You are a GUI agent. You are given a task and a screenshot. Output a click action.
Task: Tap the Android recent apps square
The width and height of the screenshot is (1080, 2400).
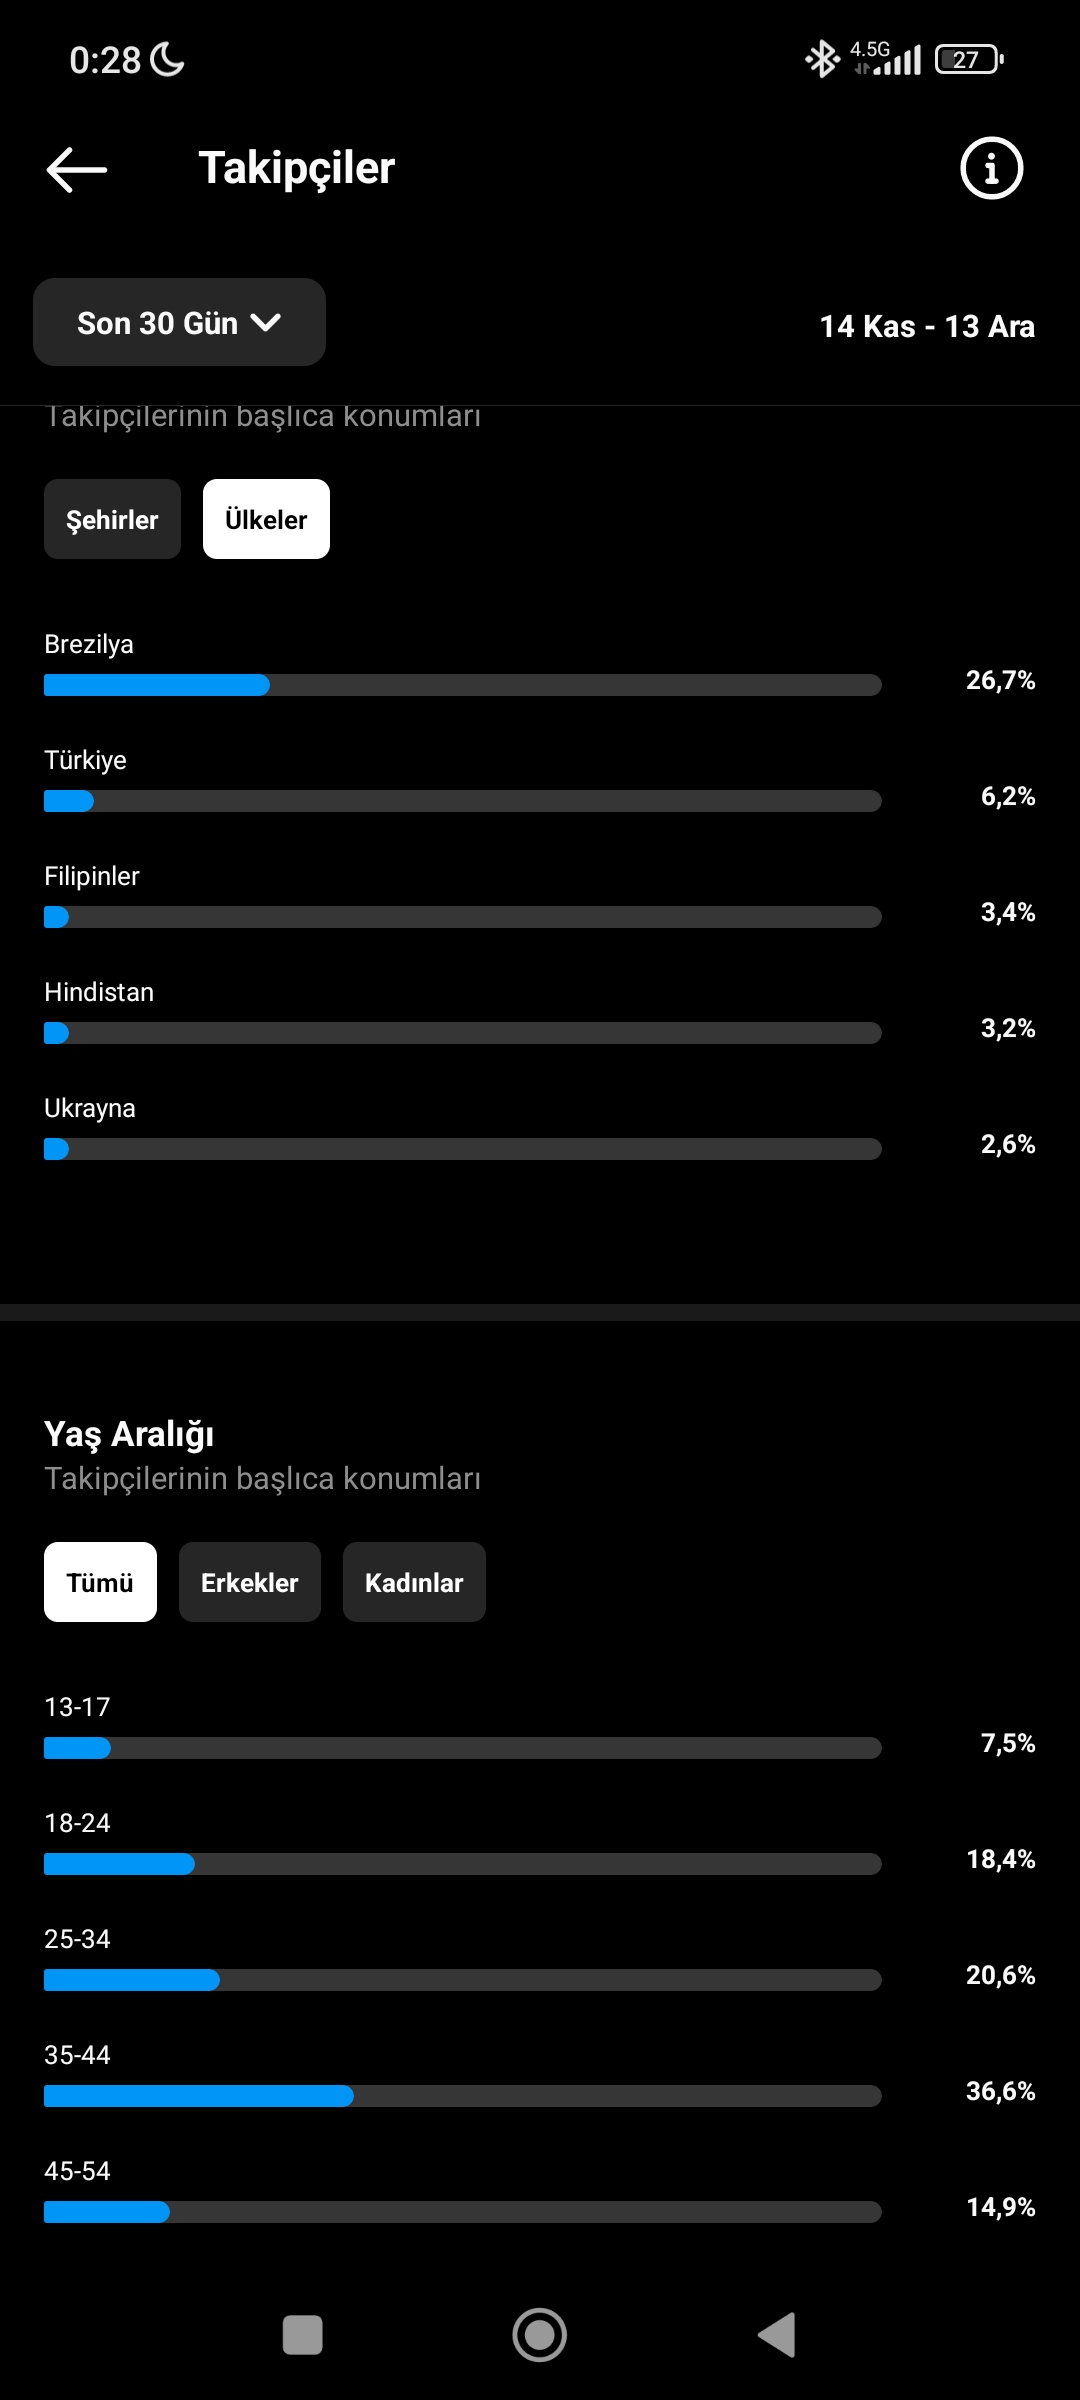[x=303, y=2335]
